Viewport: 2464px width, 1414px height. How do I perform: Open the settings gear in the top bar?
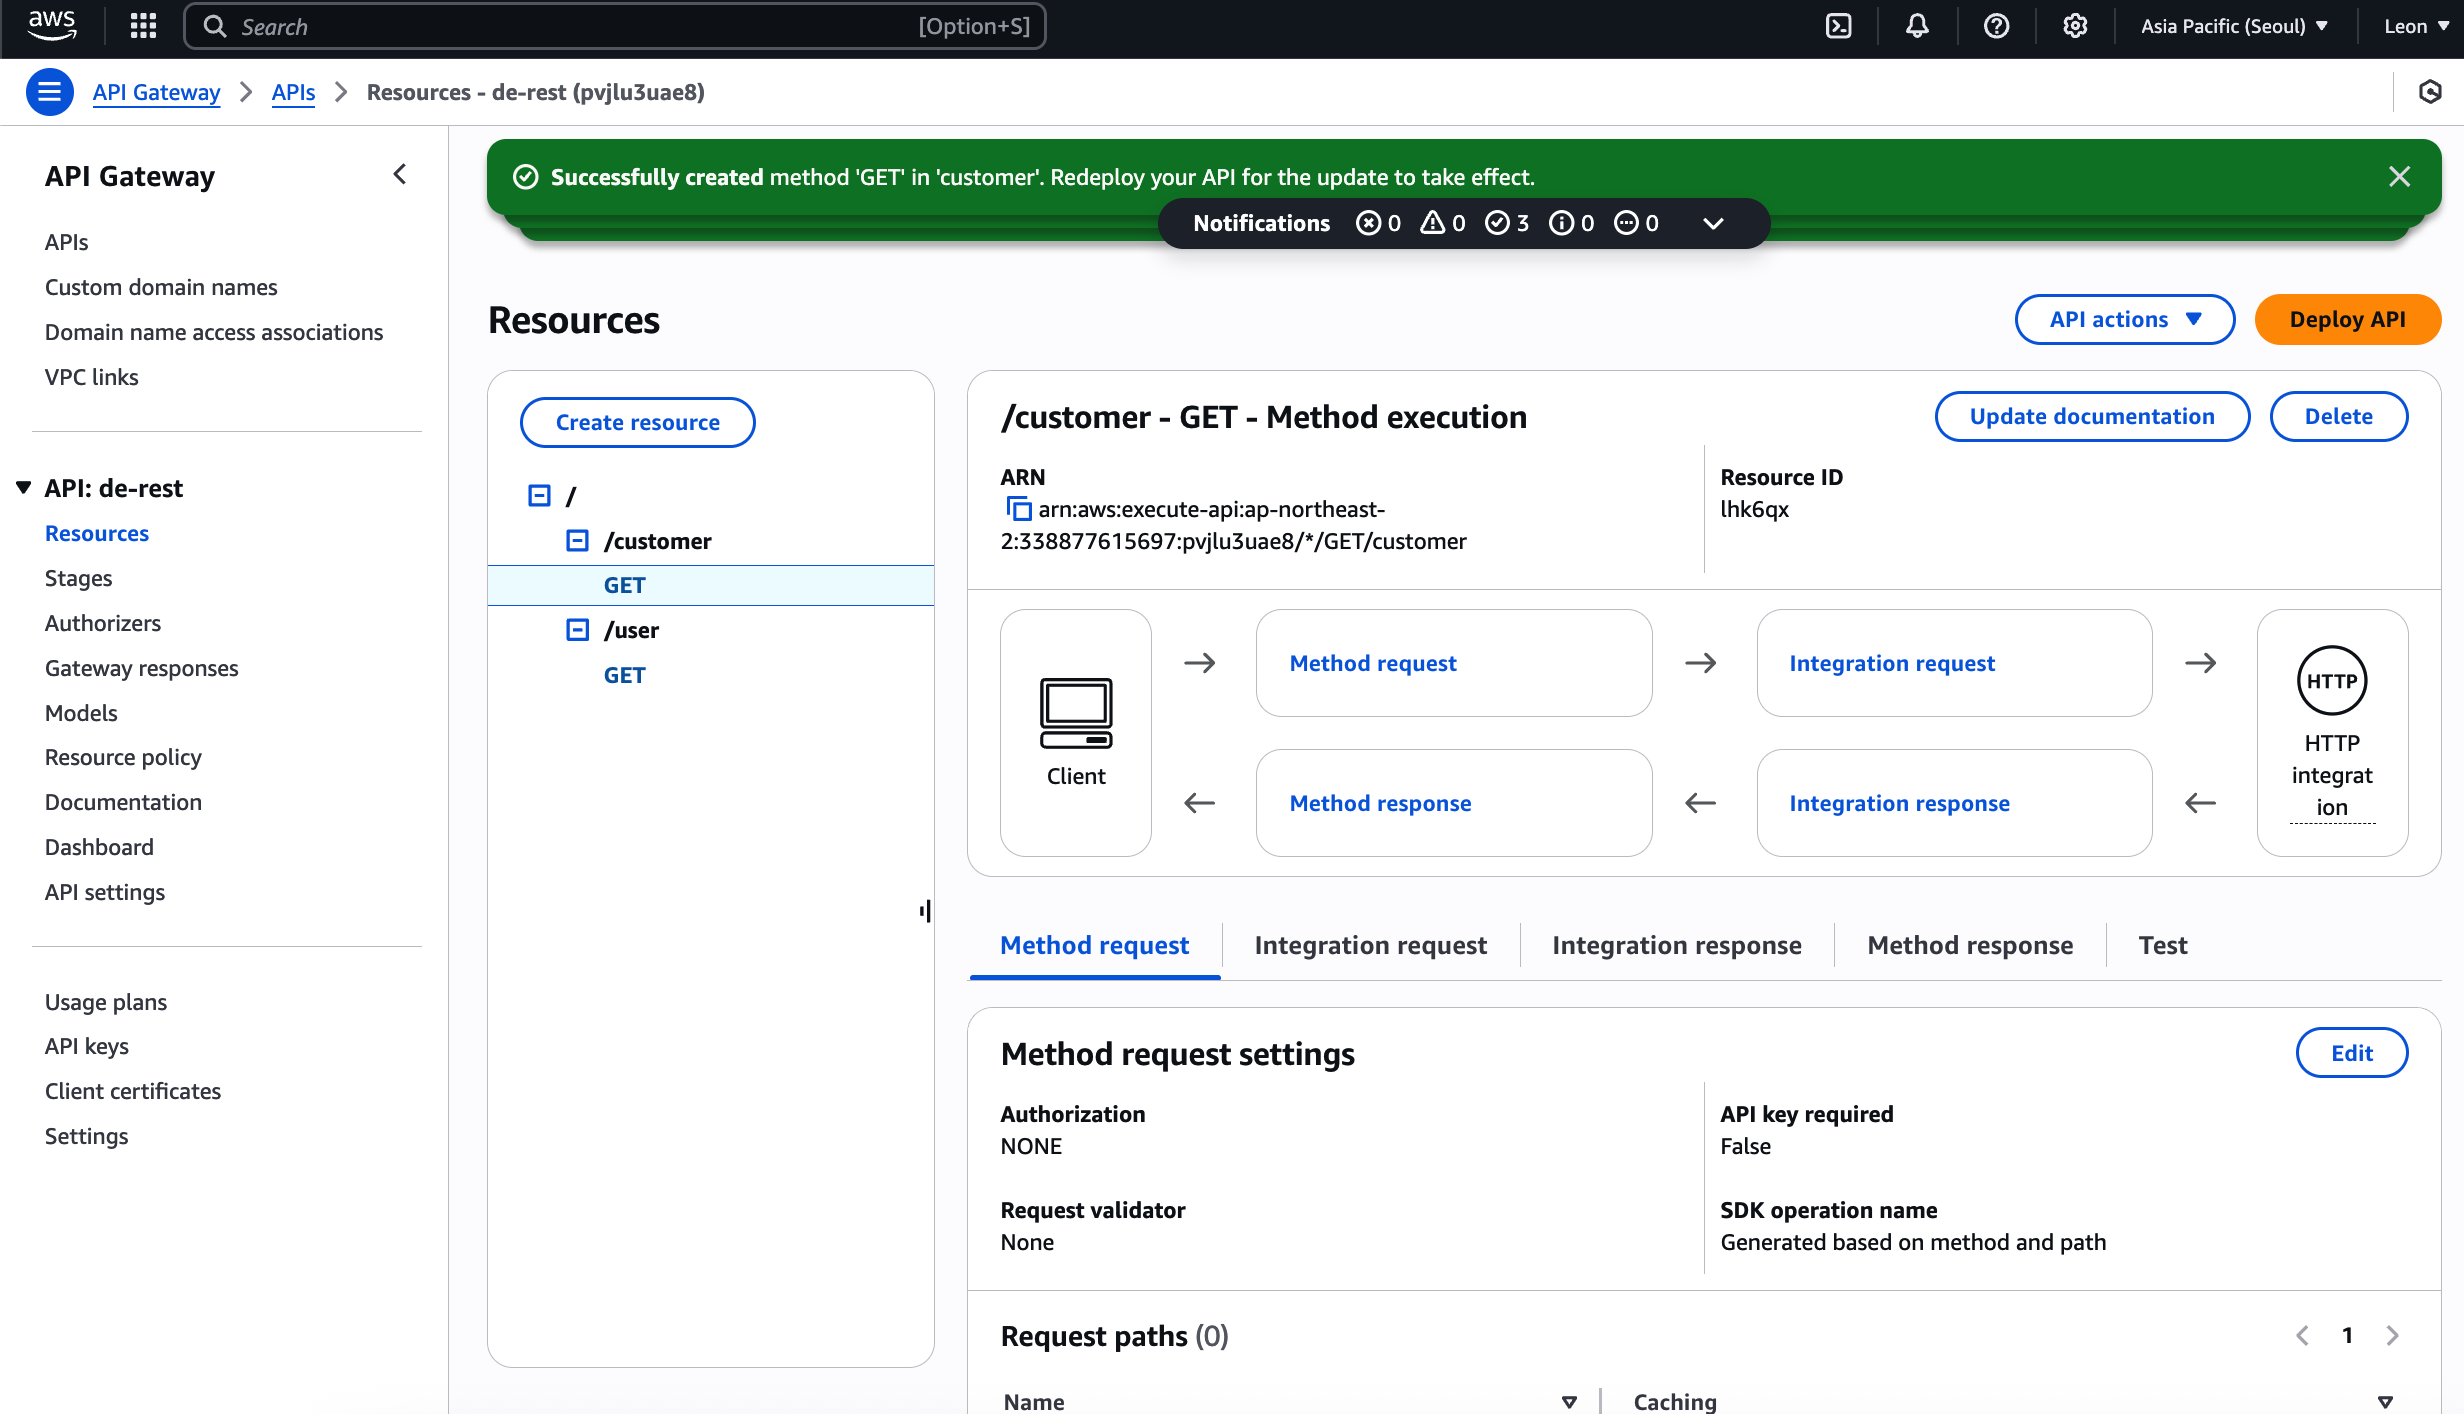tap(2075, 26)
